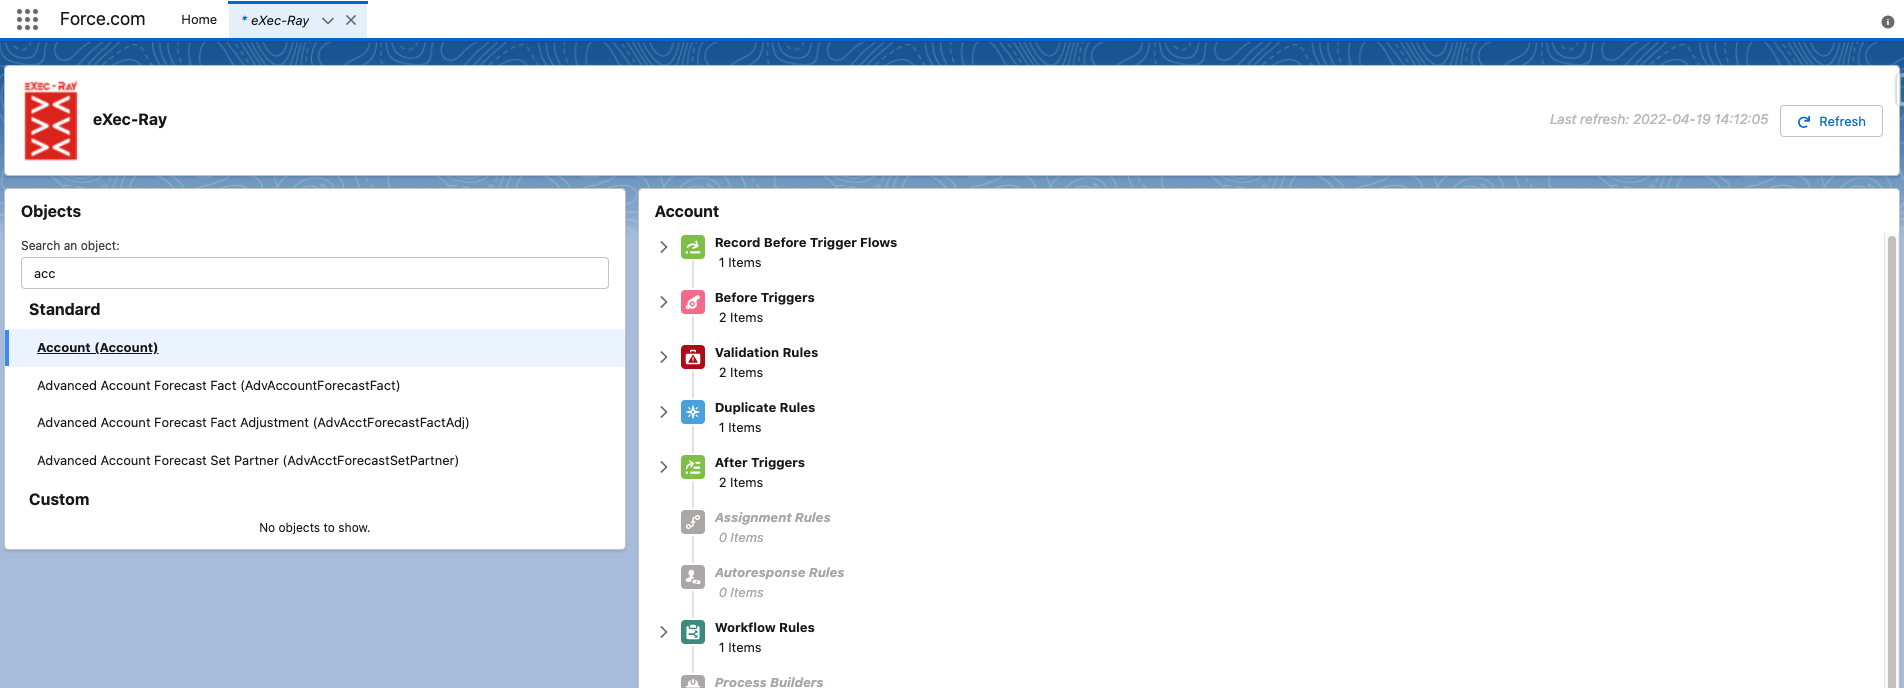
Task: Expand Record Before Trigger Flows
Action: pos(663,247)
